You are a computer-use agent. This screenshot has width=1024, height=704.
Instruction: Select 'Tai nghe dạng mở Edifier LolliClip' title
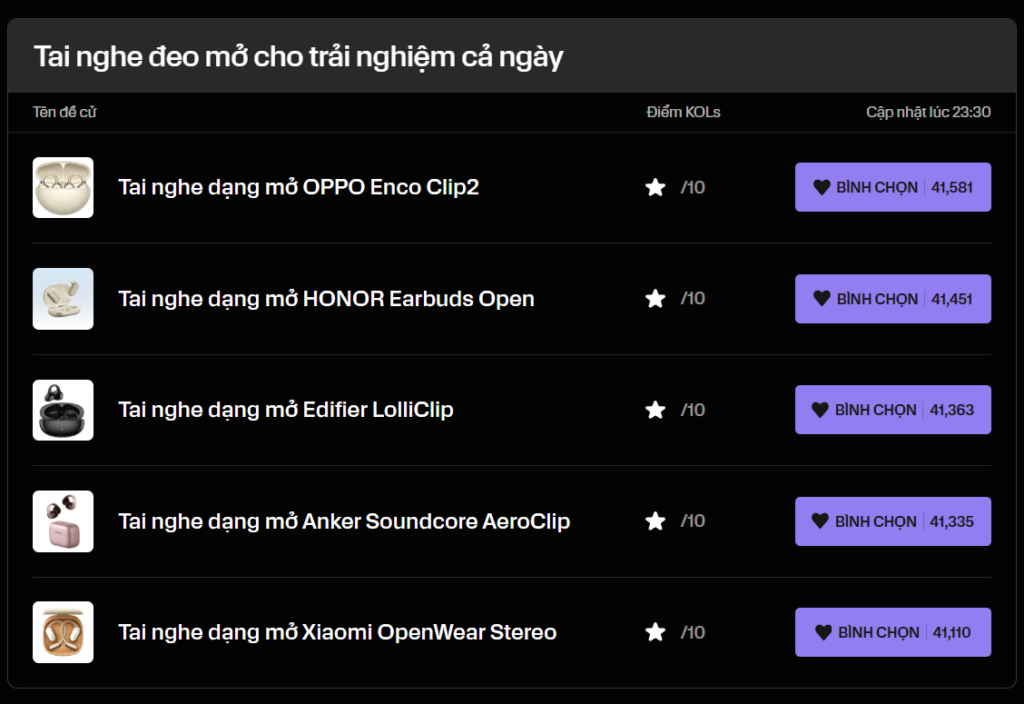(285, 410)
